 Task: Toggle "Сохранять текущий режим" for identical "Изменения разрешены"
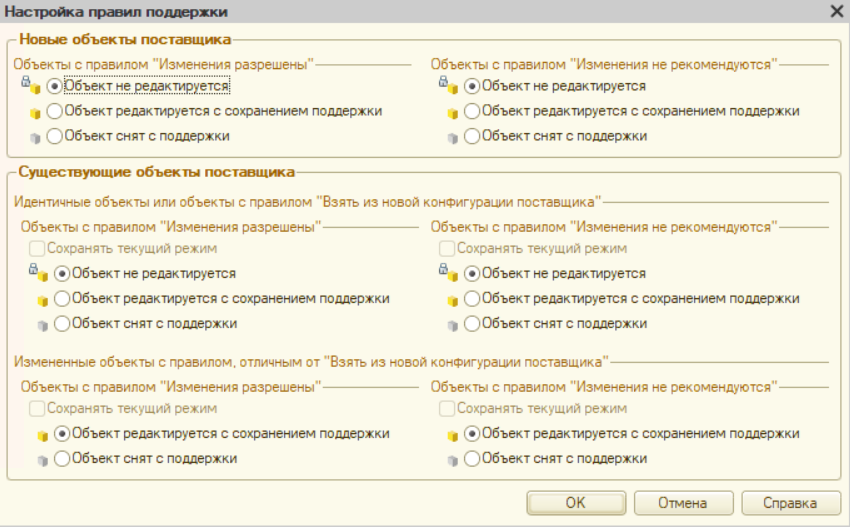(38, 249)
